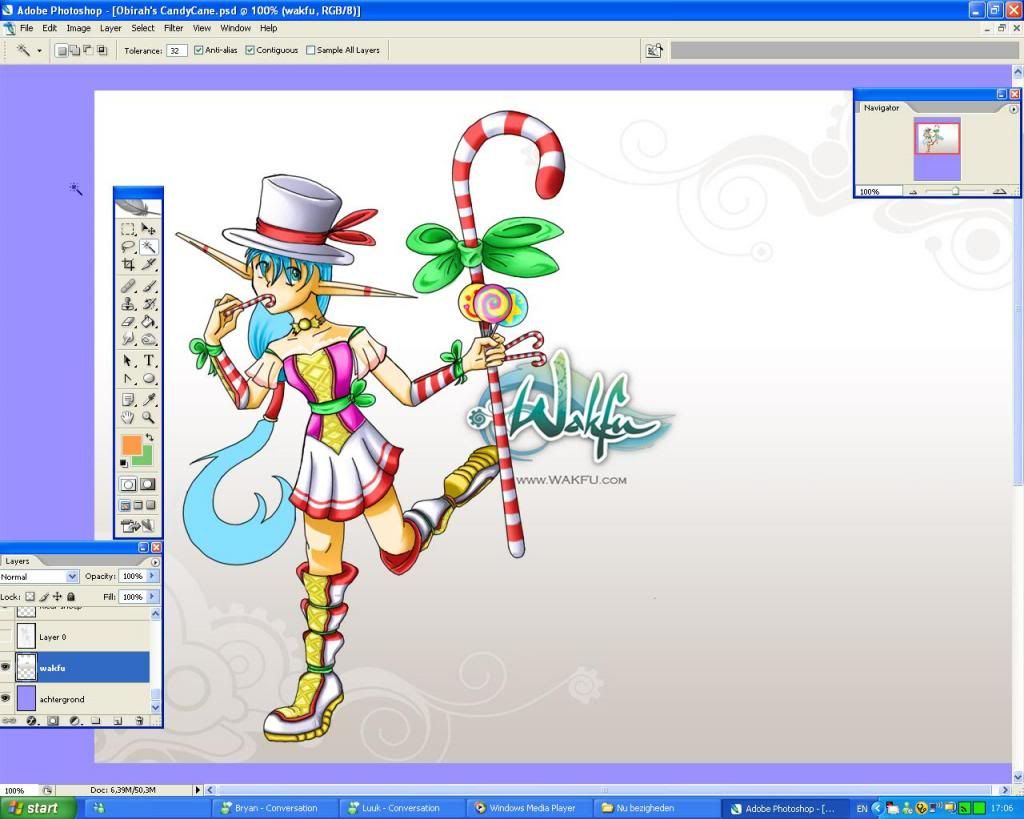Viewport: 1024px width, 819px height.
Task: Open the File menu
Action: coord(27,28)
